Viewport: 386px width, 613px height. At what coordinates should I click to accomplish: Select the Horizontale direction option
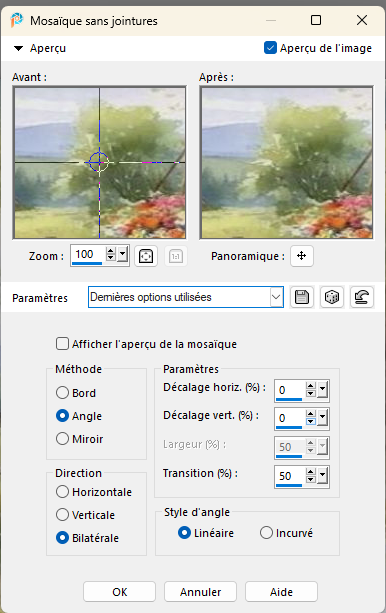(x=62, y=492)
